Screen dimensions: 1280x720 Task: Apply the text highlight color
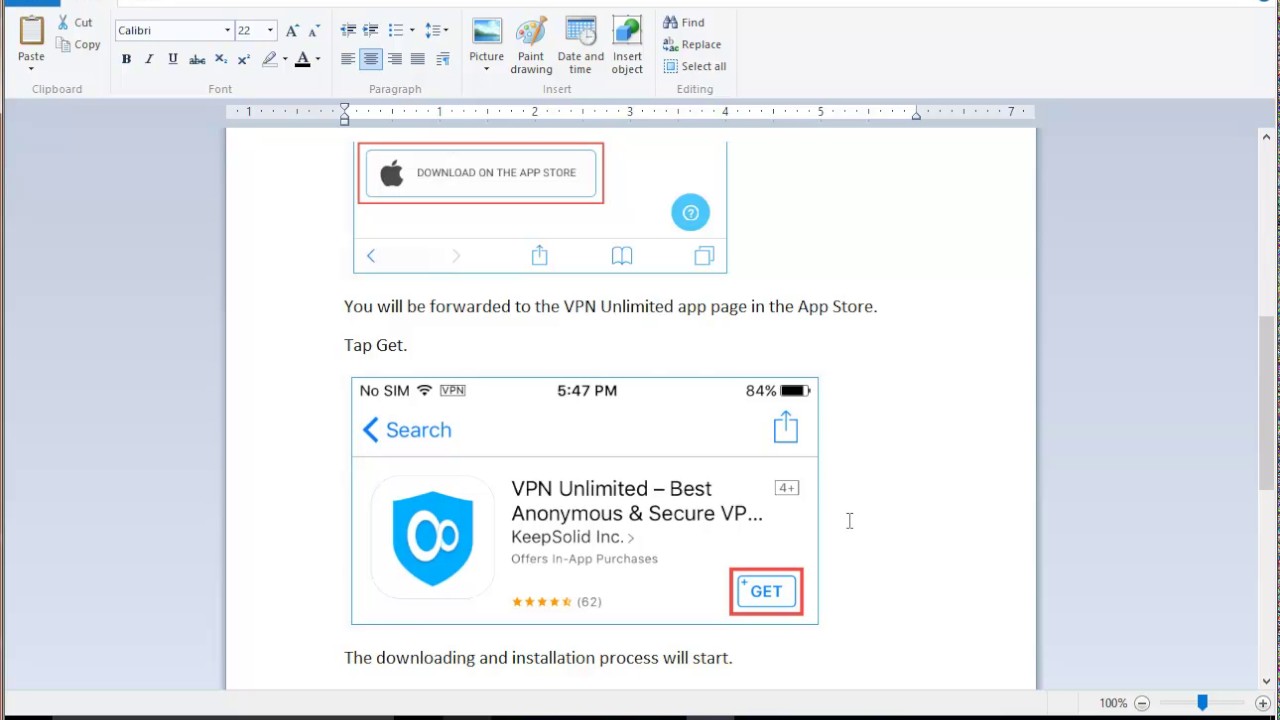pos(269,59)
